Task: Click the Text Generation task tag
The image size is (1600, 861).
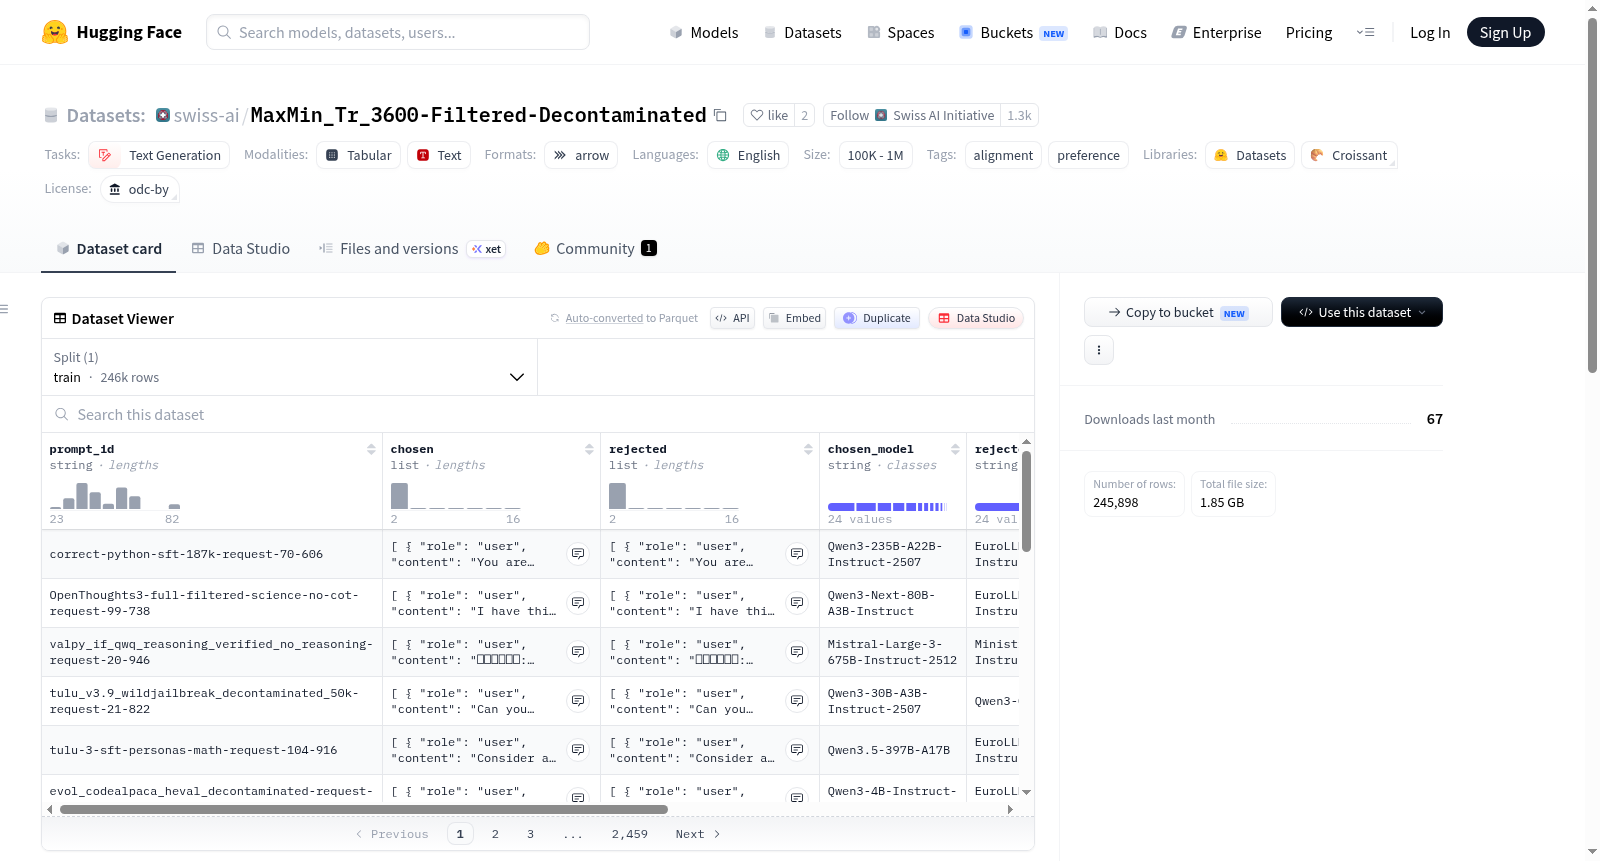Action: (x=159, y=155)
